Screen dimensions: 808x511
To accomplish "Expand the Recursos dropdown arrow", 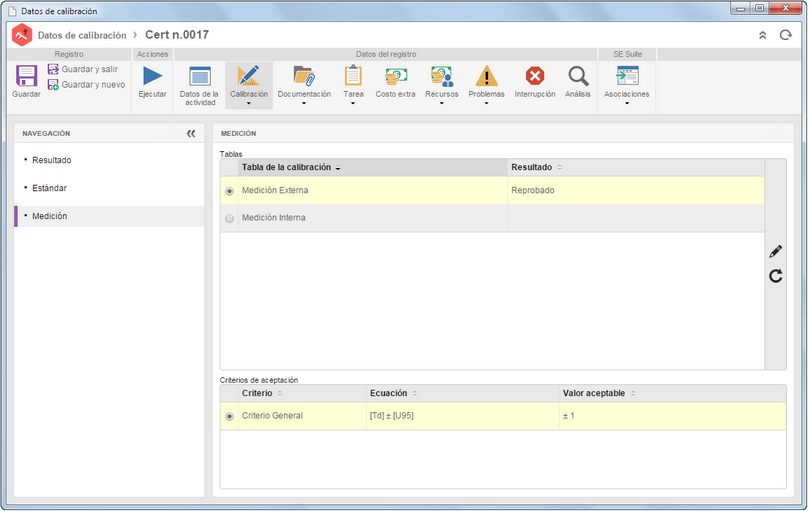I will (x=442, y=104).
